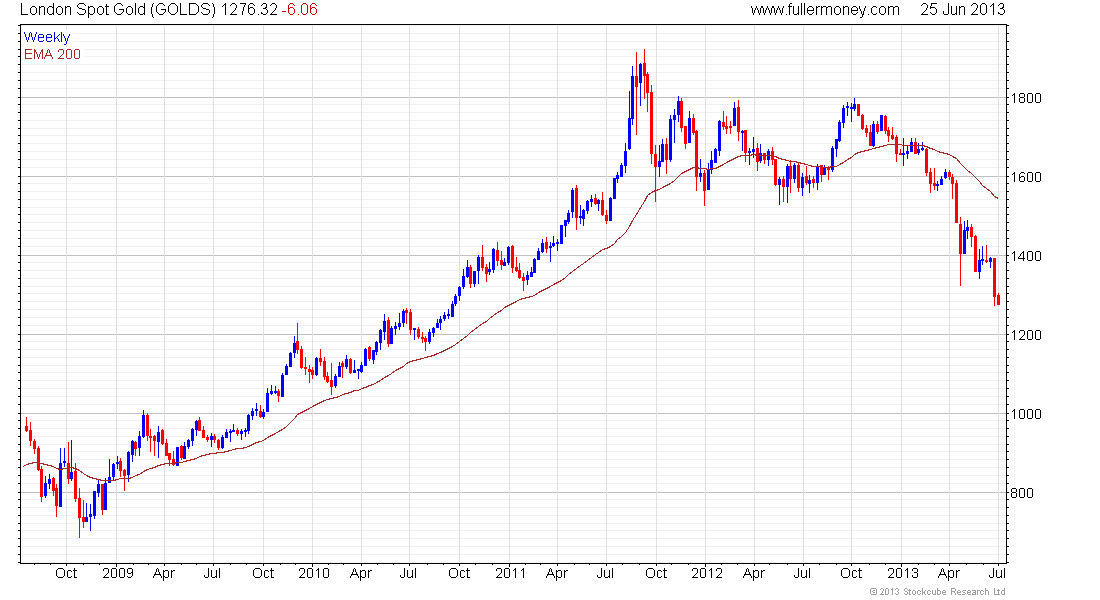This screenshot has width=1100, height=600.
Task: Select the Weekly timeframe label
Action: (x=47, y=37)
